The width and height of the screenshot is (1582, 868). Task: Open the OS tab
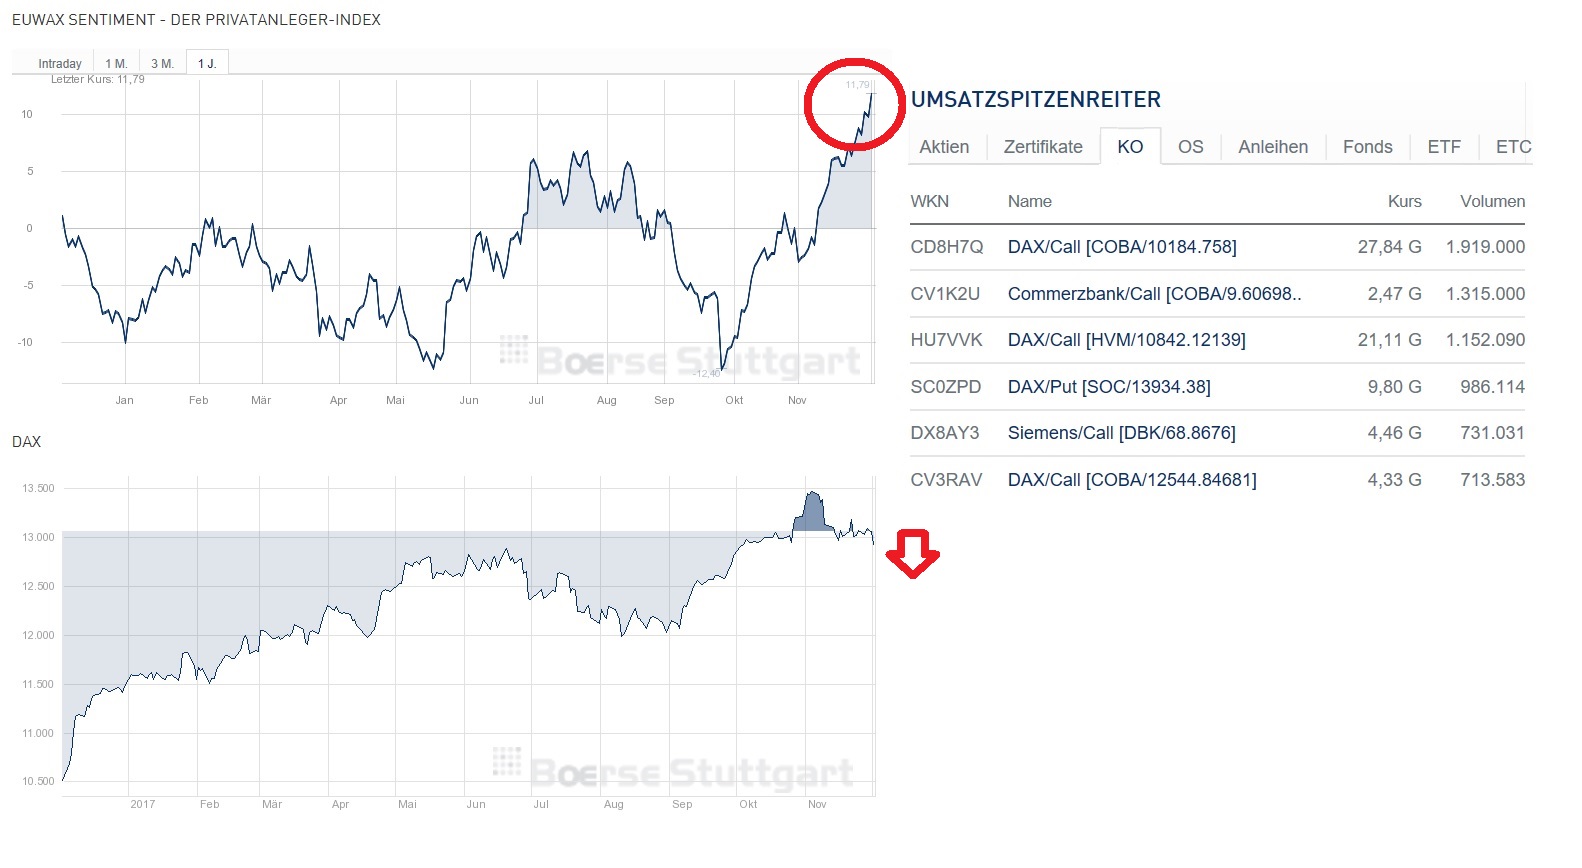pyautogui.click(x=1190, y=147)
